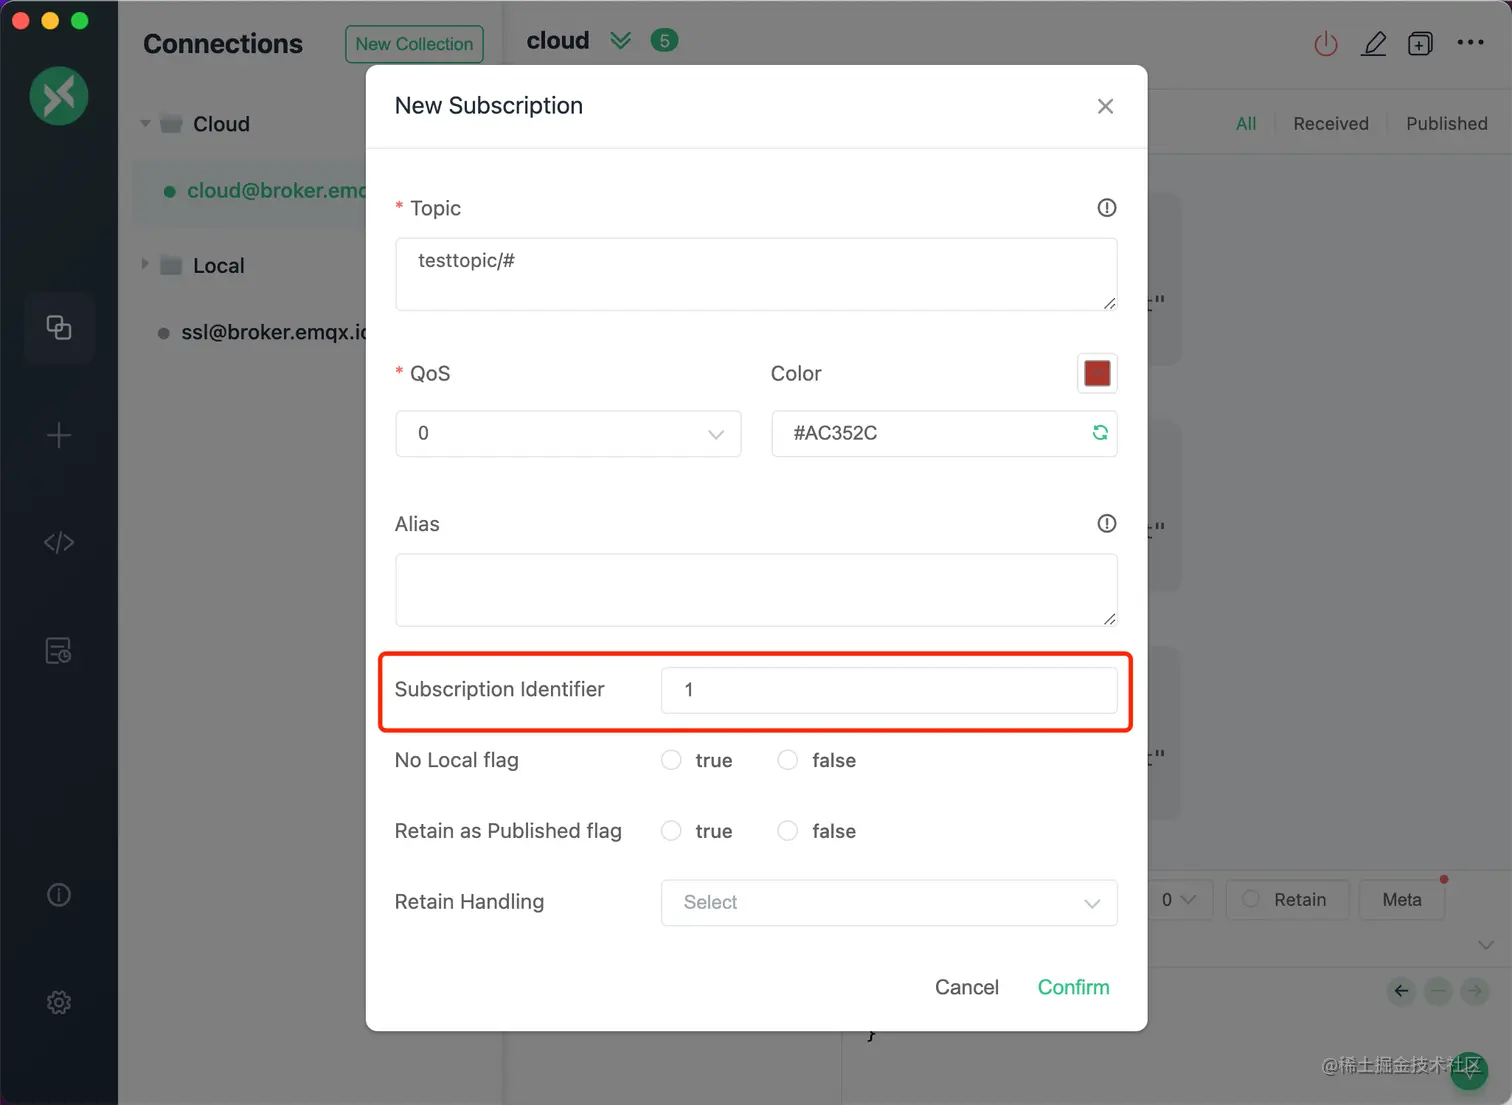Create a New Collection
The width and height of the screenshot is (1512, 1105).
coord(414,44)
